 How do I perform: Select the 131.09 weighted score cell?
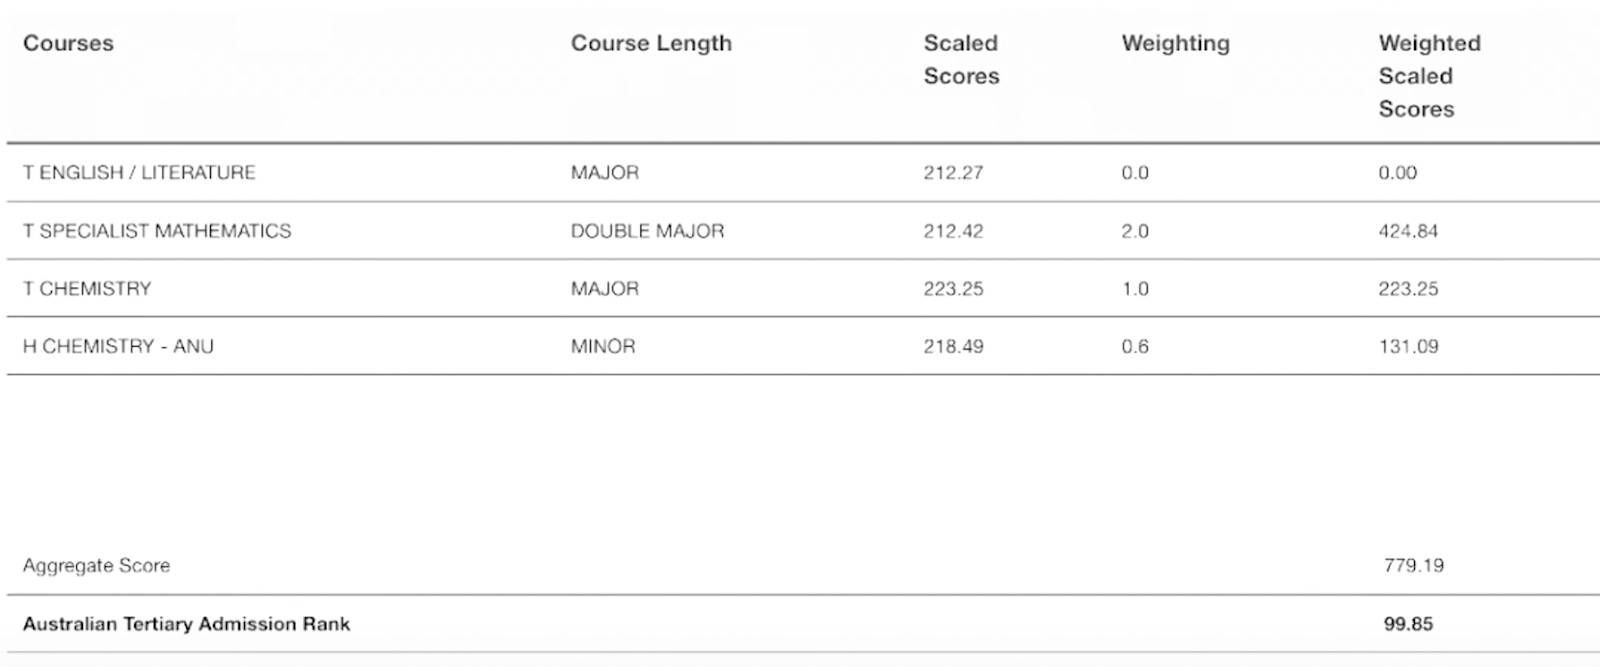(1408, 347)
